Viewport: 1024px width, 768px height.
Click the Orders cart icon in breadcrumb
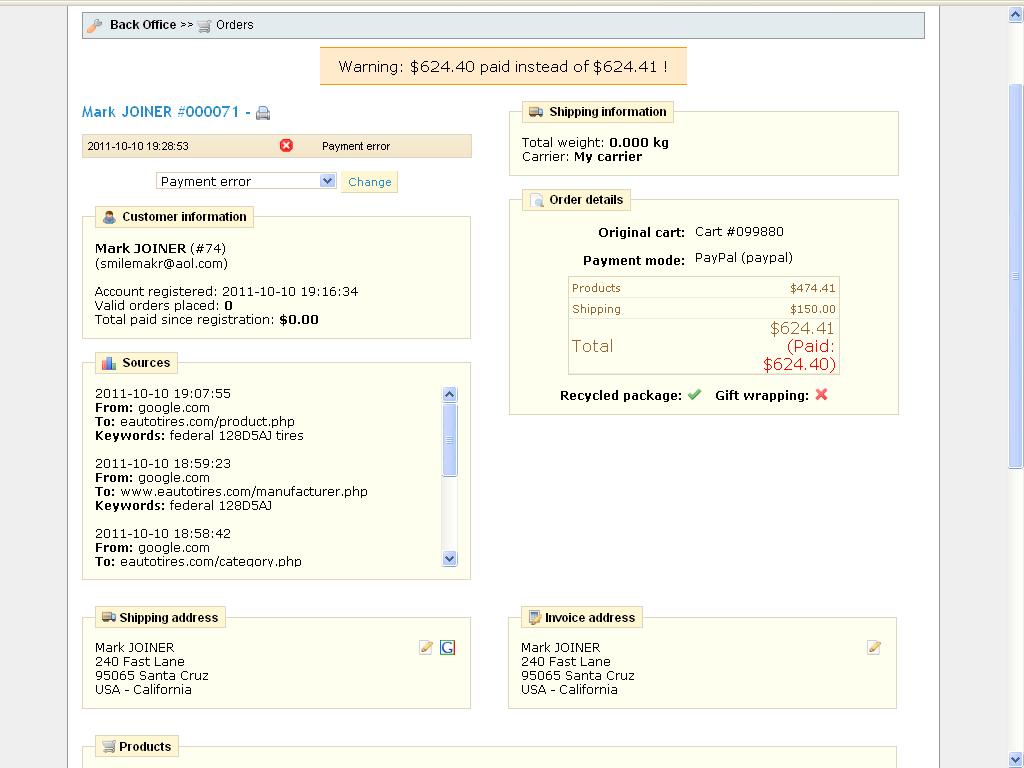[204, 26]
